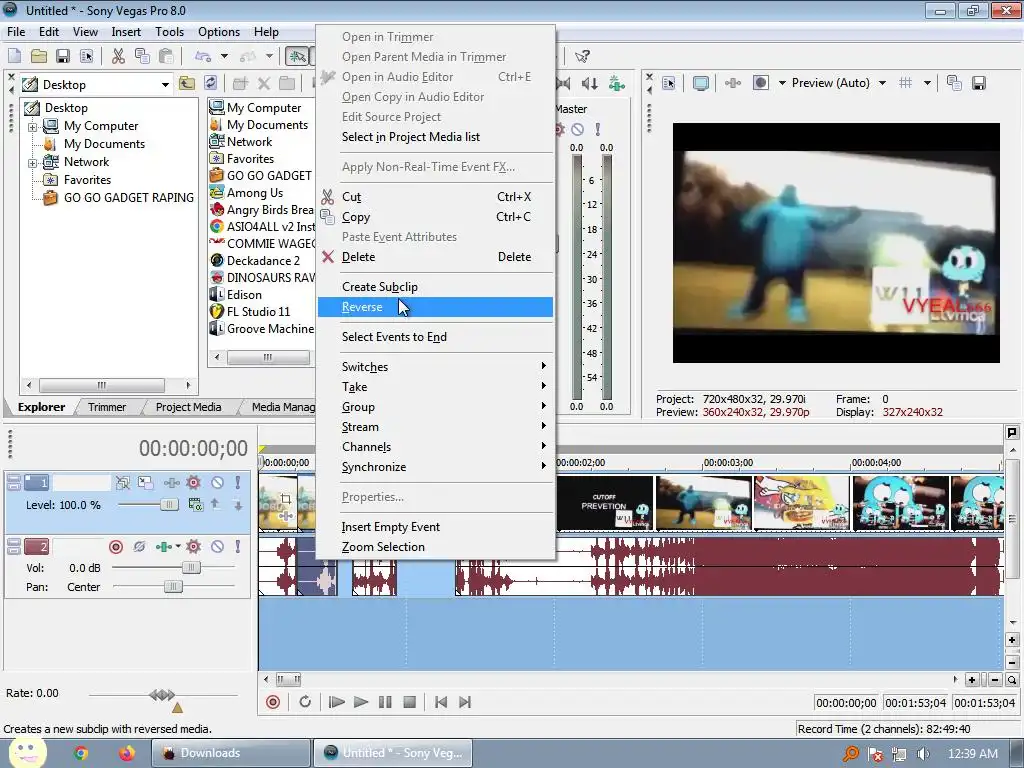1024x768 pixels.
Task: Click Create Subclip menu entry
Action: [380, 287]
